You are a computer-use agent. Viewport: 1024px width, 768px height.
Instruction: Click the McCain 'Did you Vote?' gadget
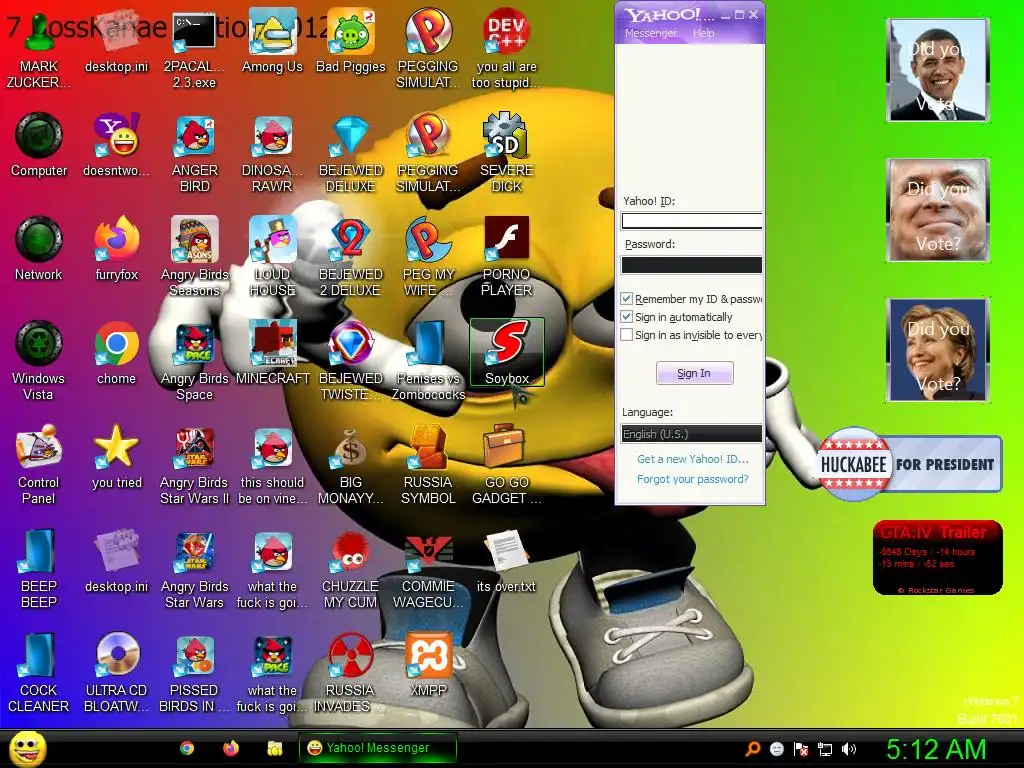tap(938, 210)
